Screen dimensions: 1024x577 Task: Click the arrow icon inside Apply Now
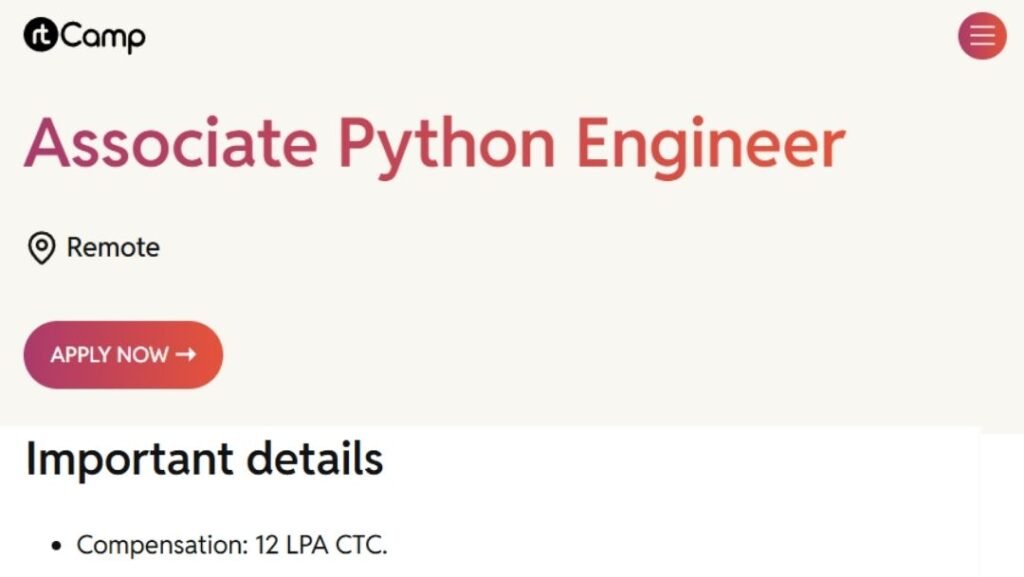coord(186,354)
